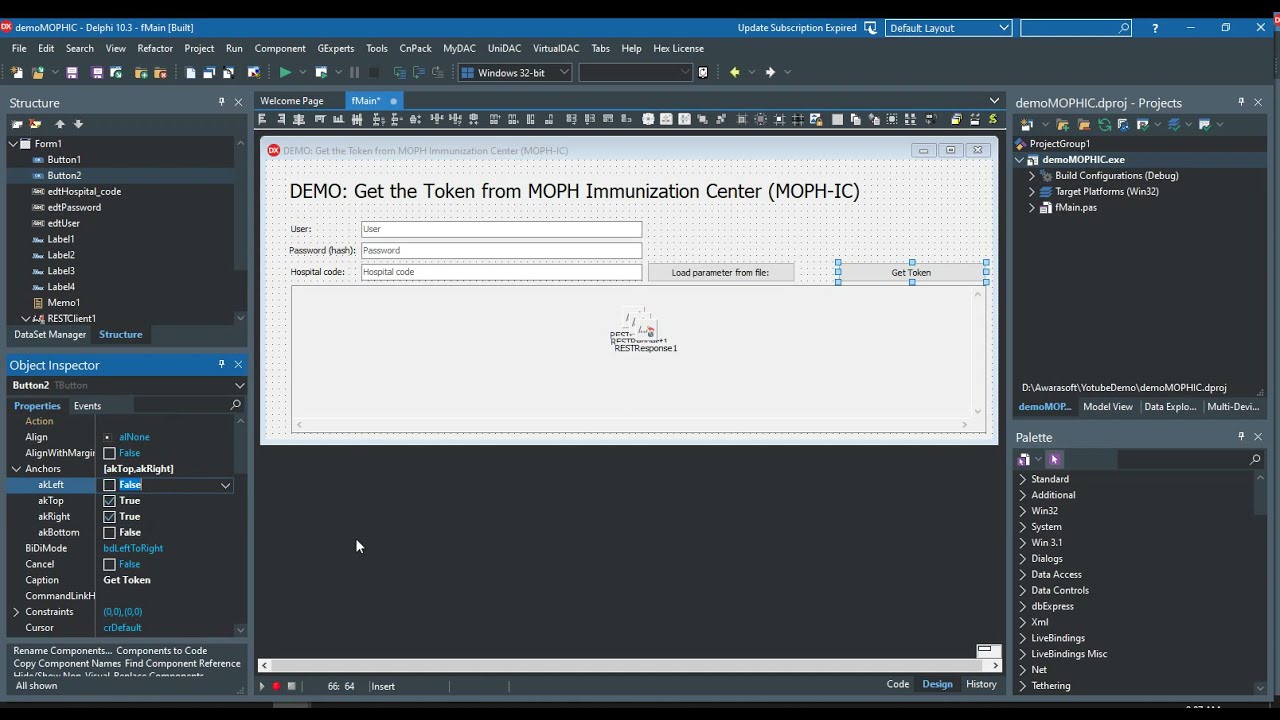This screenshot has height=720, width=1280.
Task: Click the macro record red dot
Action: (x=277, y=686)
